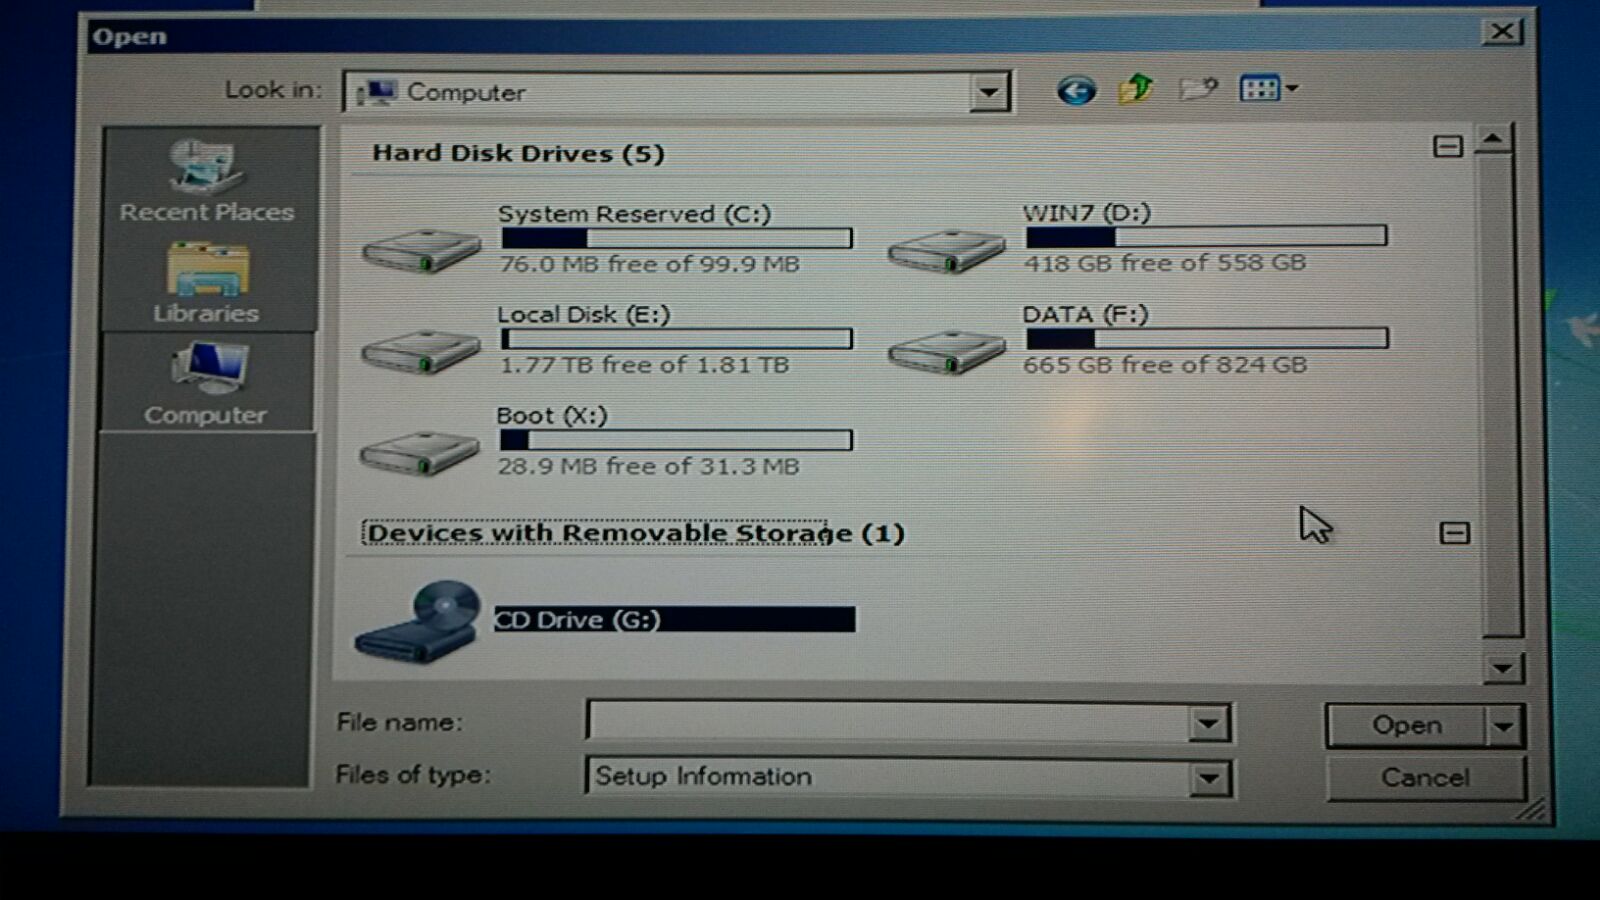Click the "DATA (F:)" label
Viewport: 1600px width, 900px height.
point(1085,315)
